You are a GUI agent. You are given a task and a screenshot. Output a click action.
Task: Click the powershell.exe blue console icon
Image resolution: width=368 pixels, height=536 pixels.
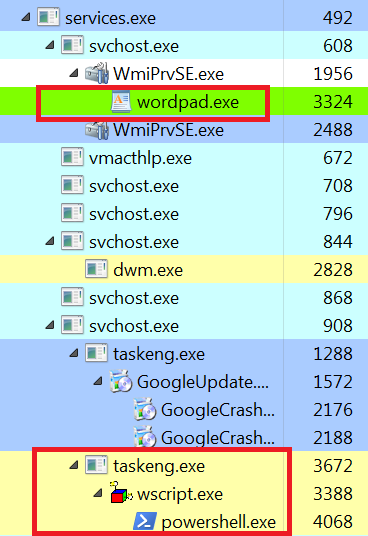coord(145,522)
